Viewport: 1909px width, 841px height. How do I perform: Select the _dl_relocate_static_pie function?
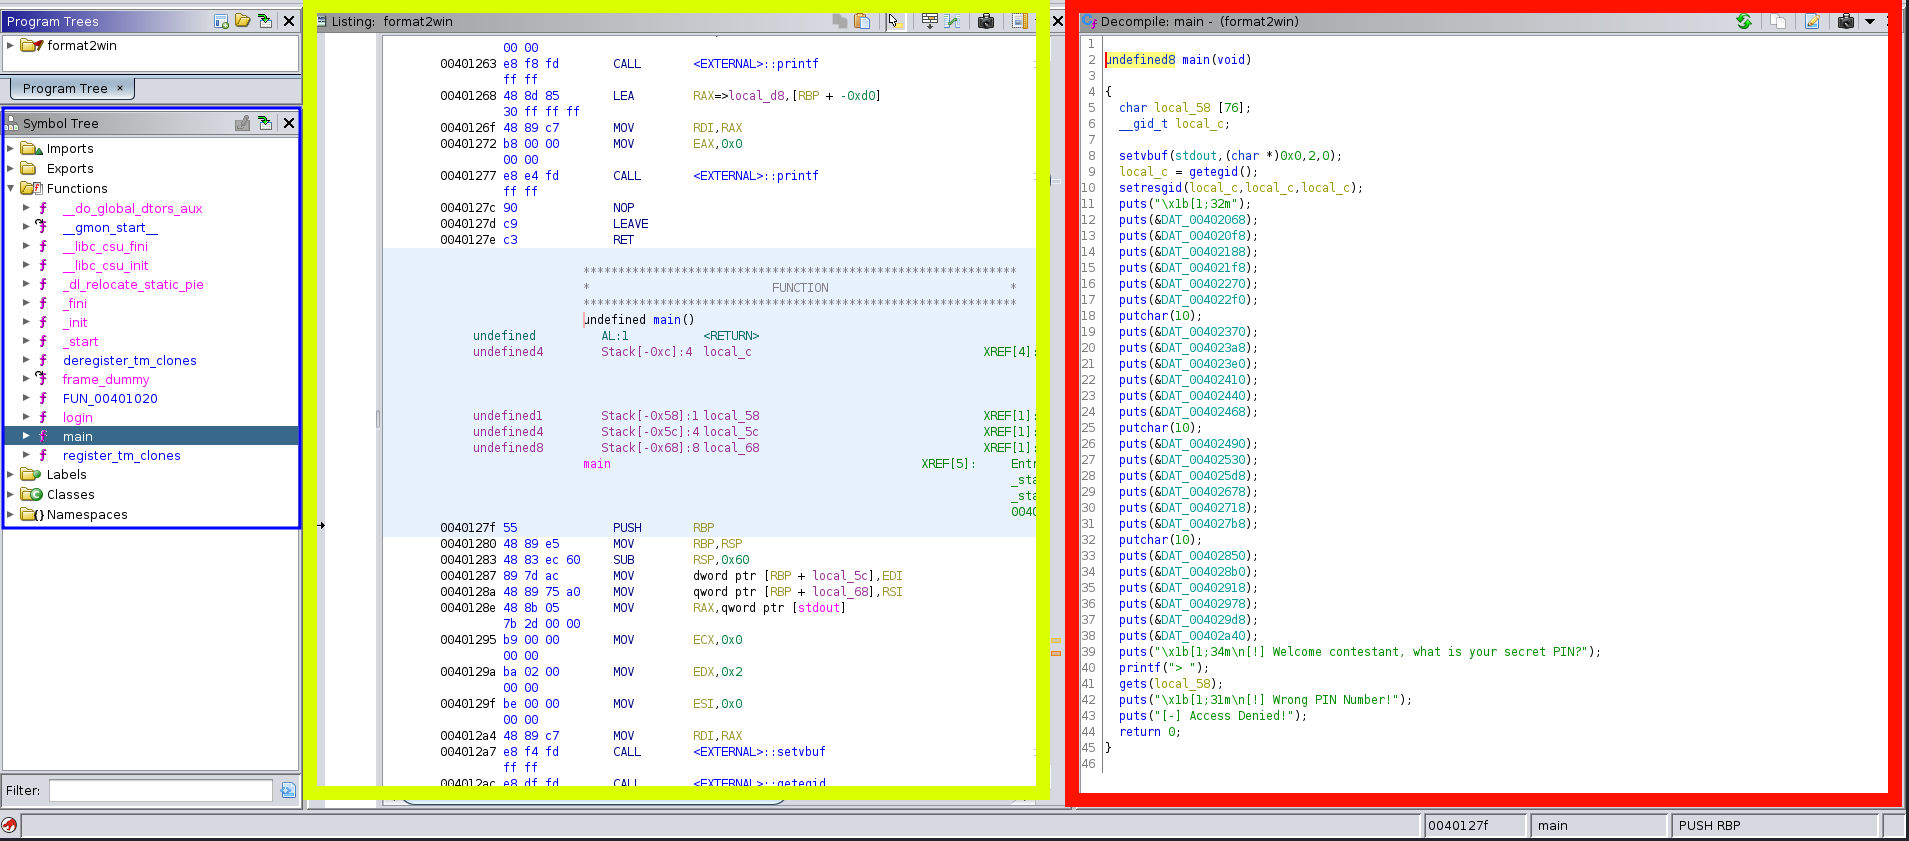133,284
